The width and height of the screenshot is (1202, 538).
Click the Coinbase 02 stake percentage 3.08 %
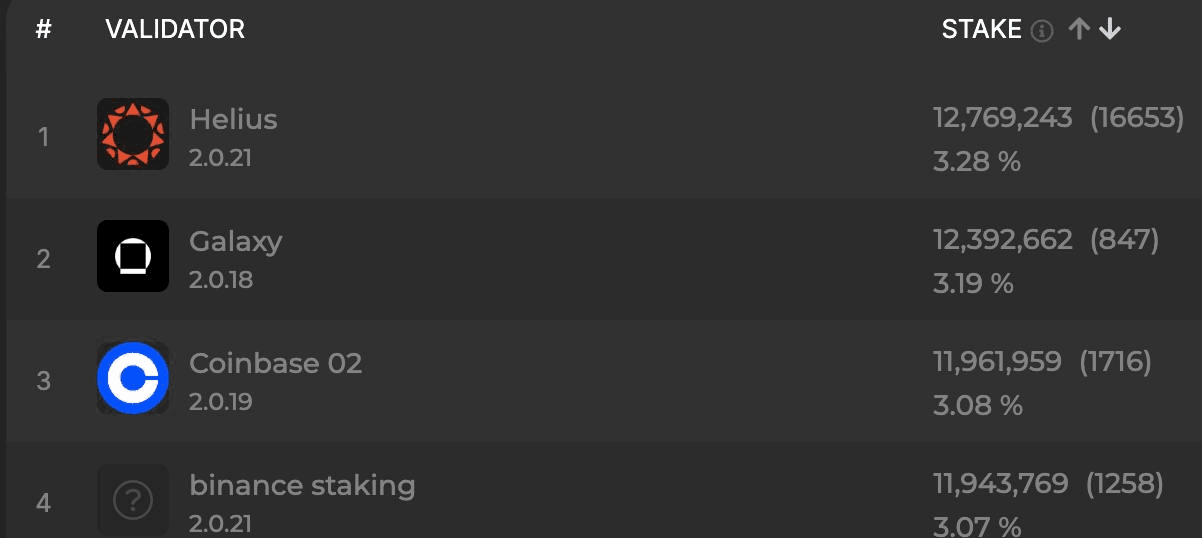(978, 405)
